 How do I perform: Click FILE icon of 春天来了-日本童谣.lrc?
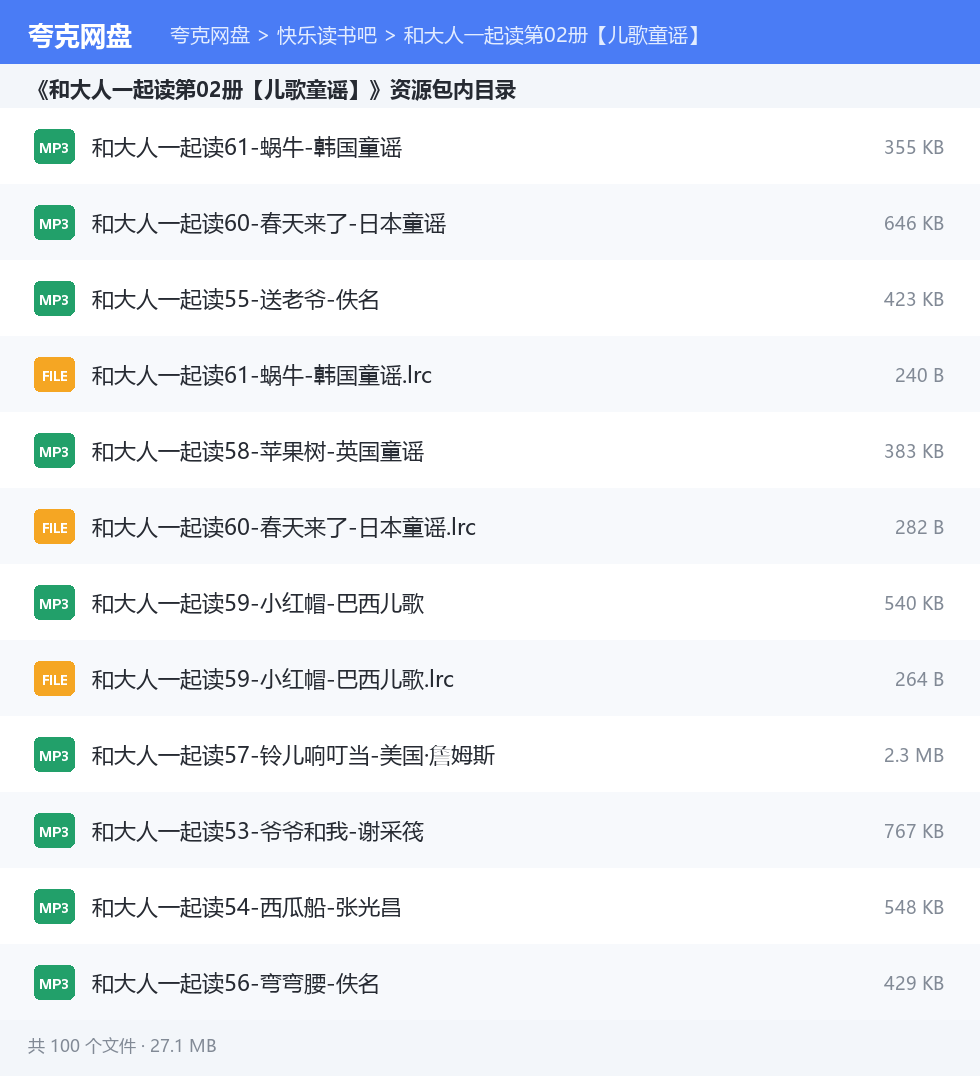coord(54,527)
